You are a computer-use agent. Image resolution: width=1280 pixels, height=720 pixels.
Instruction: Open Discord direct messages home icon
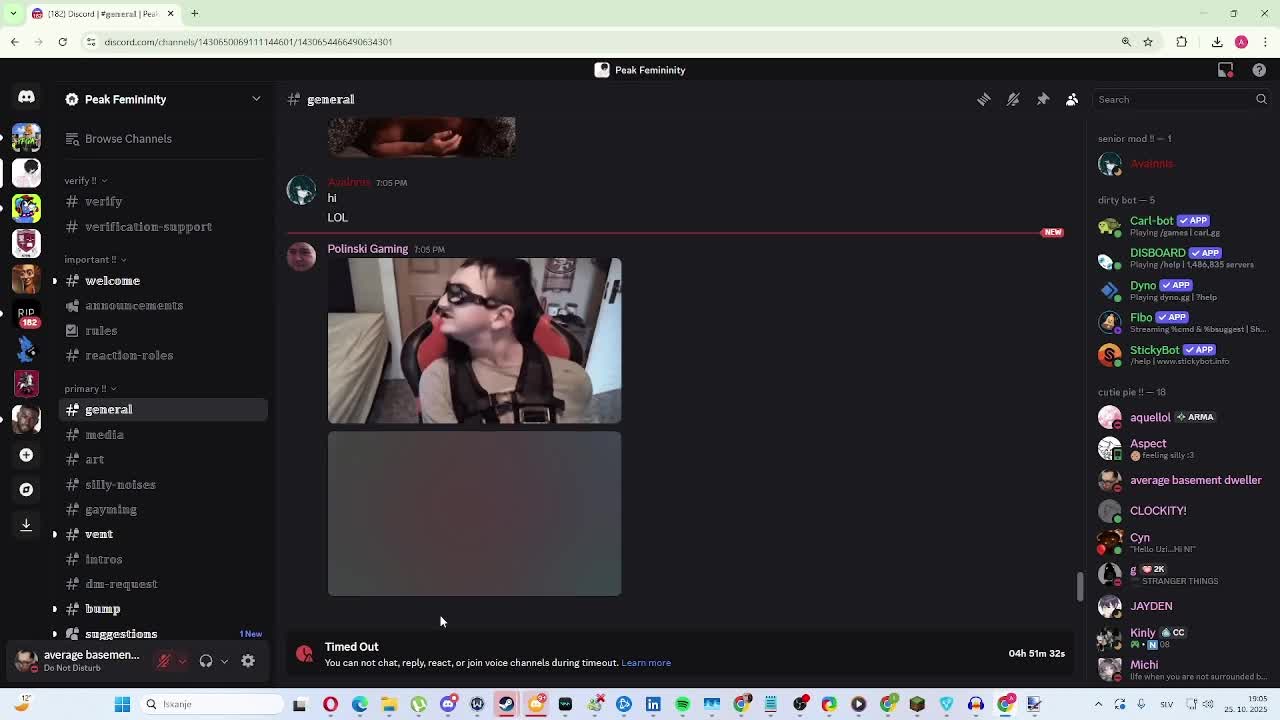pyautogui.click(x=26, y=97)
